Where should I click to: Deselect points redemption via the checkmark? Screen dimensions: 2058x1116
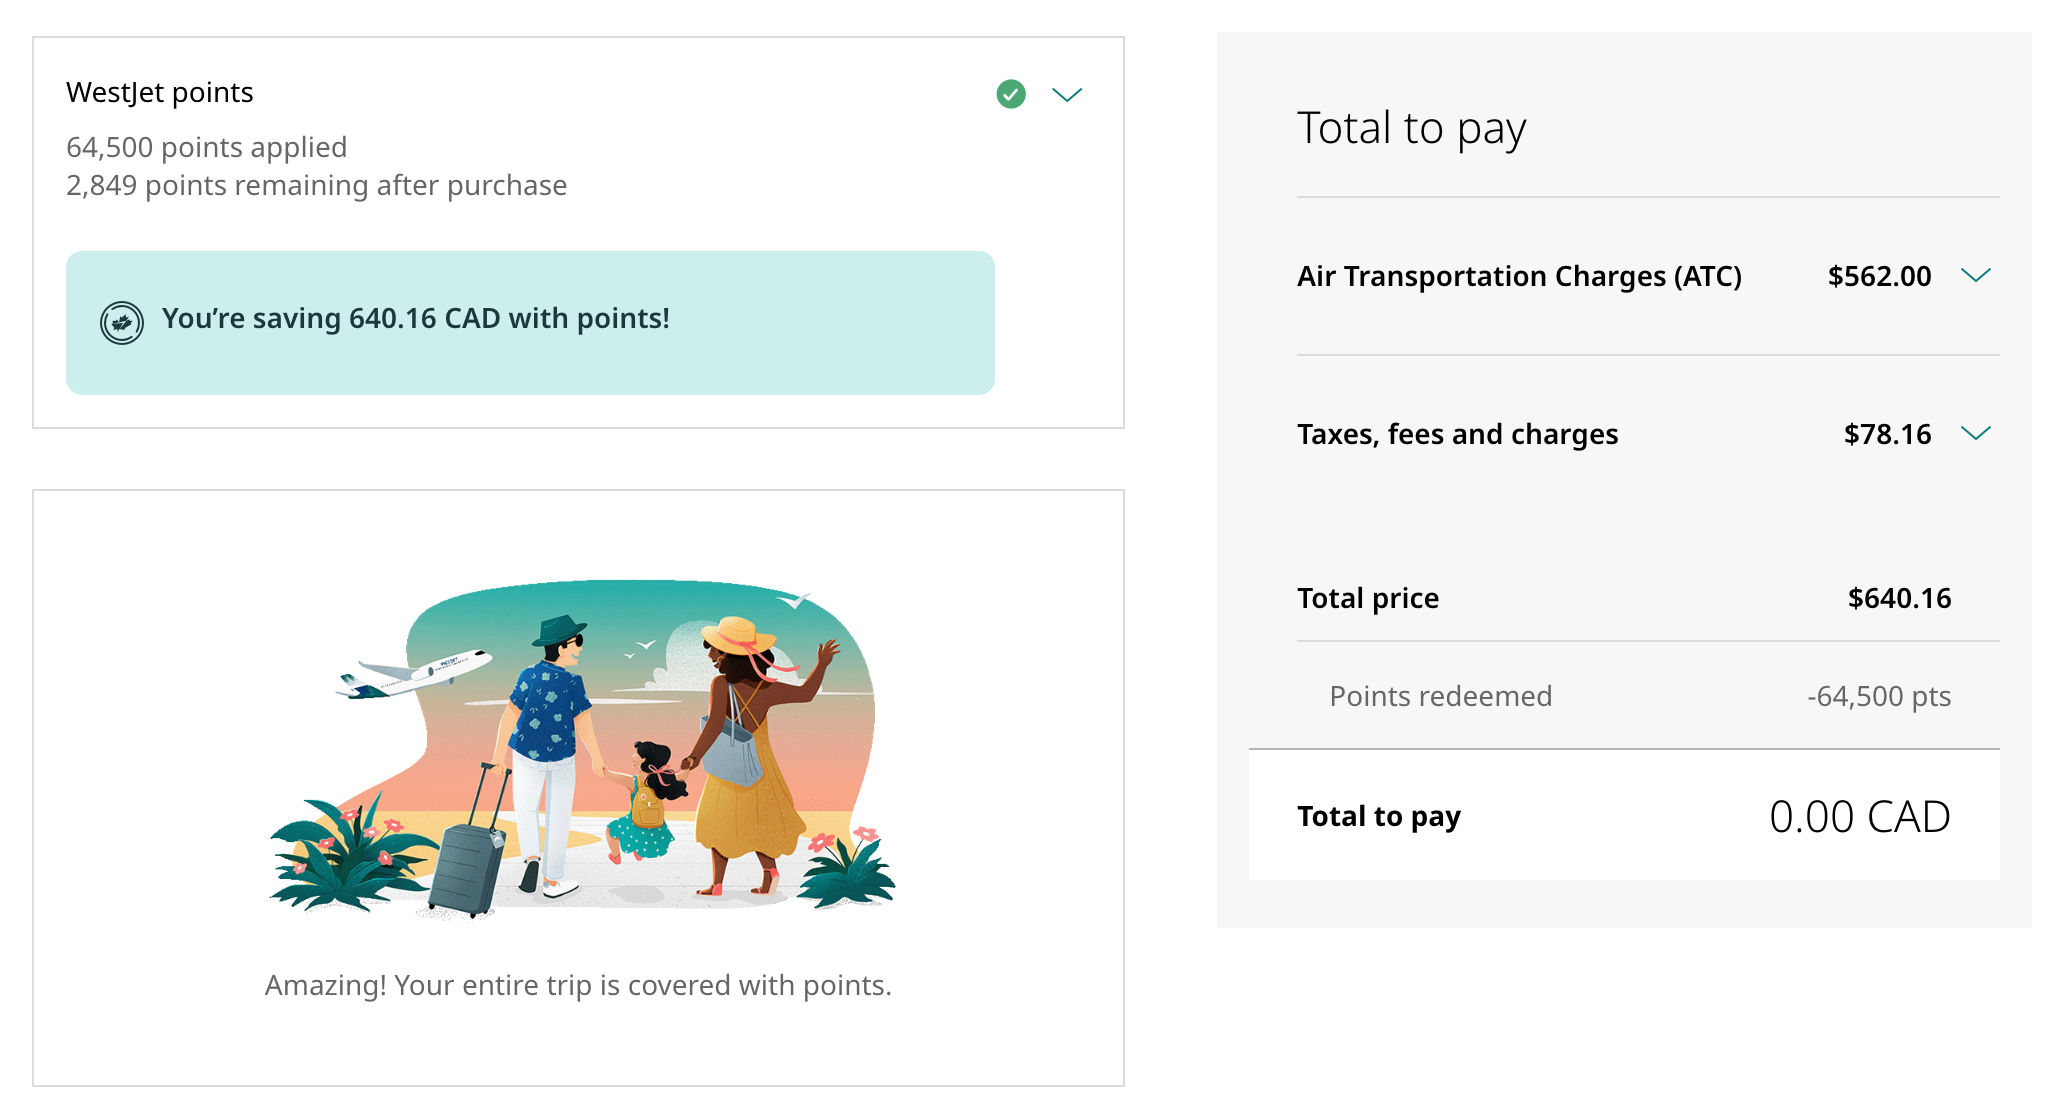click(1011, 93)
